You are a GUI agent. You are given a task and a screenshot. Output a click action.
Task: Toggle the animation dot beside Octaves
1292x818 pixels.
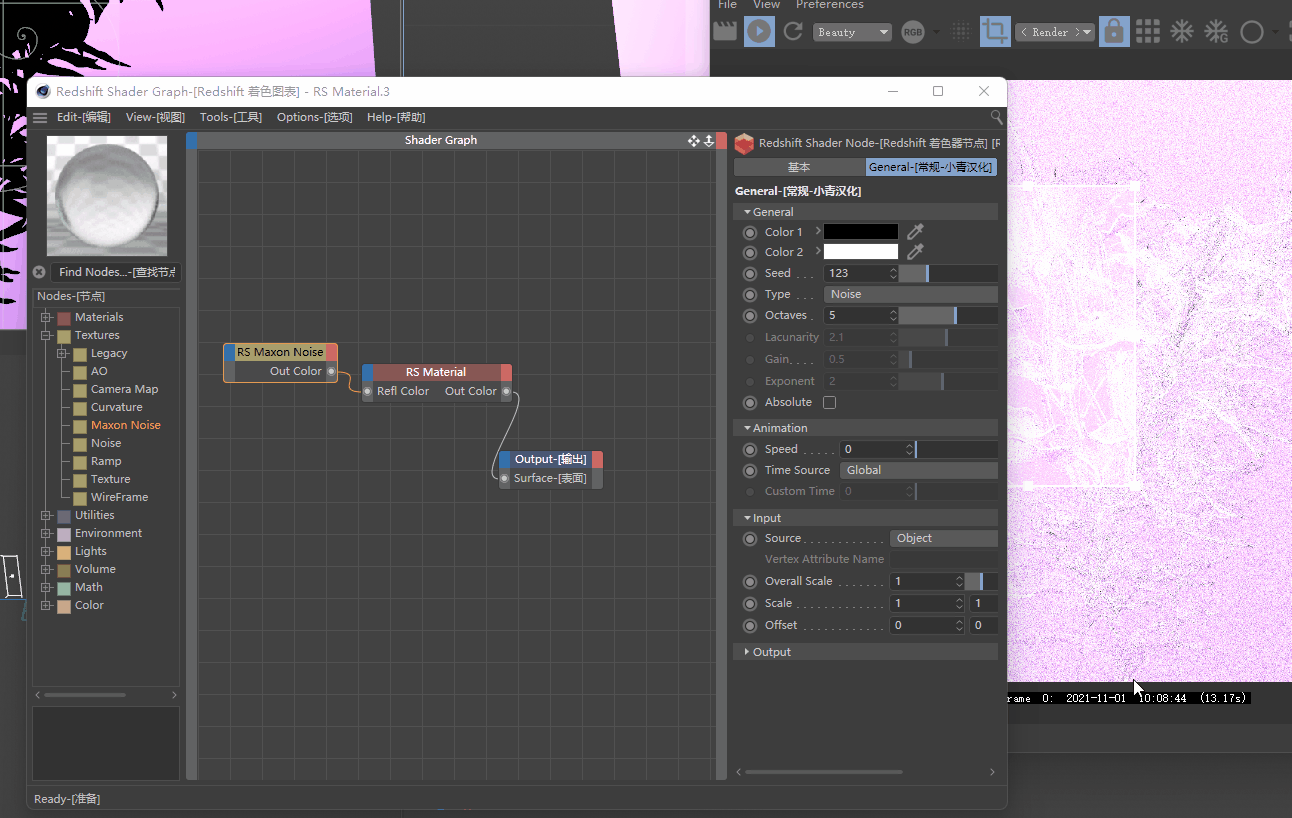[750, 315]
